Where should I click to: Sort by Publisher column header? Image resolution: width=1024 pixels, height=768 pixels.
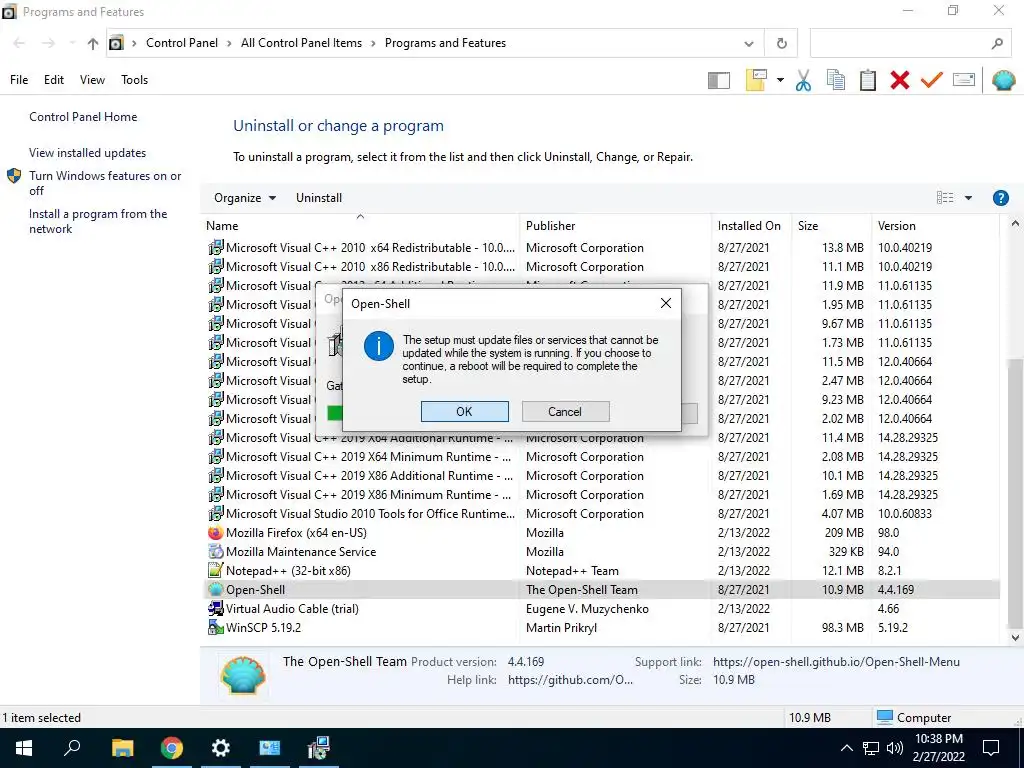tap(615, 226)
